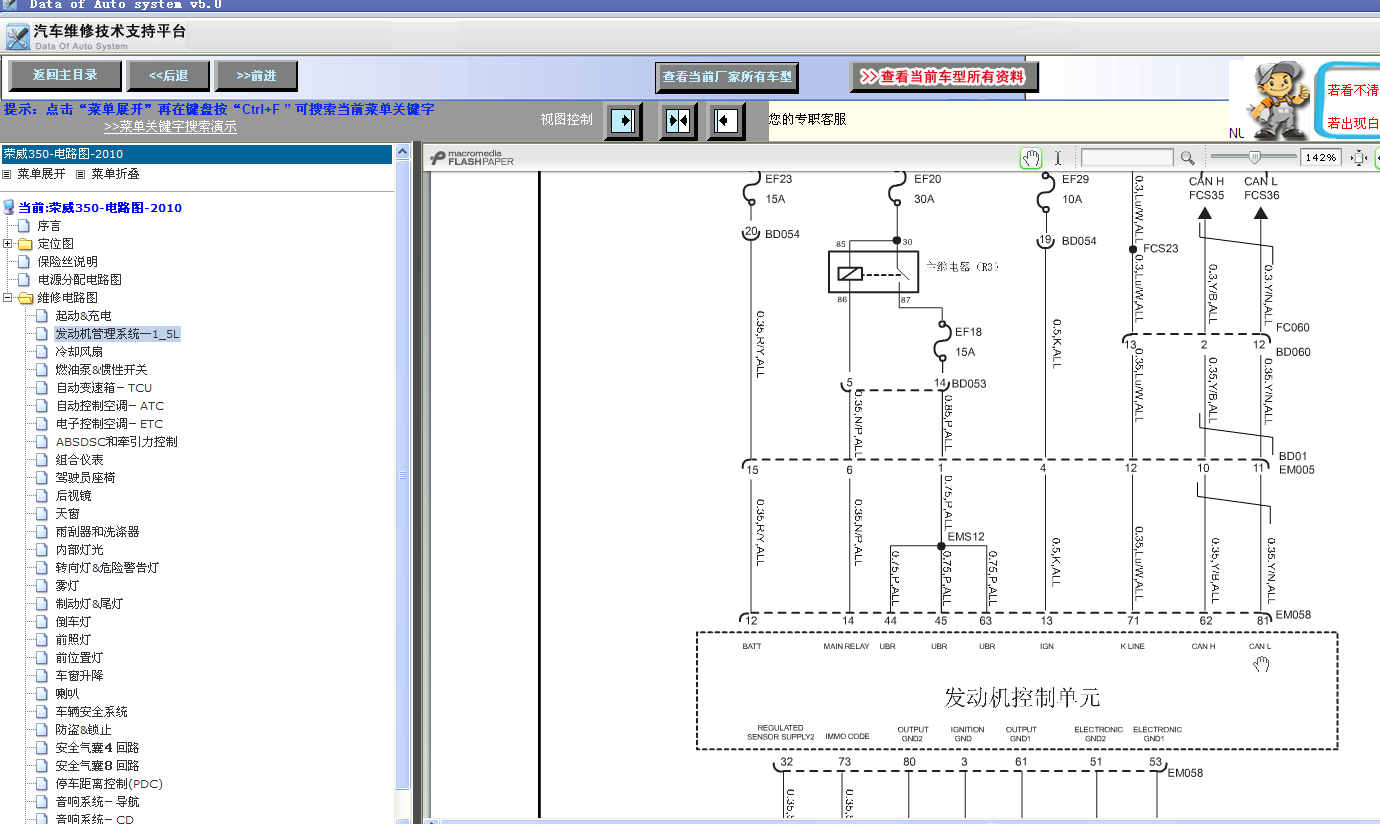The image size is (1380, 824).
Task: Open the 自动变速箱- TCU diagram
Action: [104, 388]
